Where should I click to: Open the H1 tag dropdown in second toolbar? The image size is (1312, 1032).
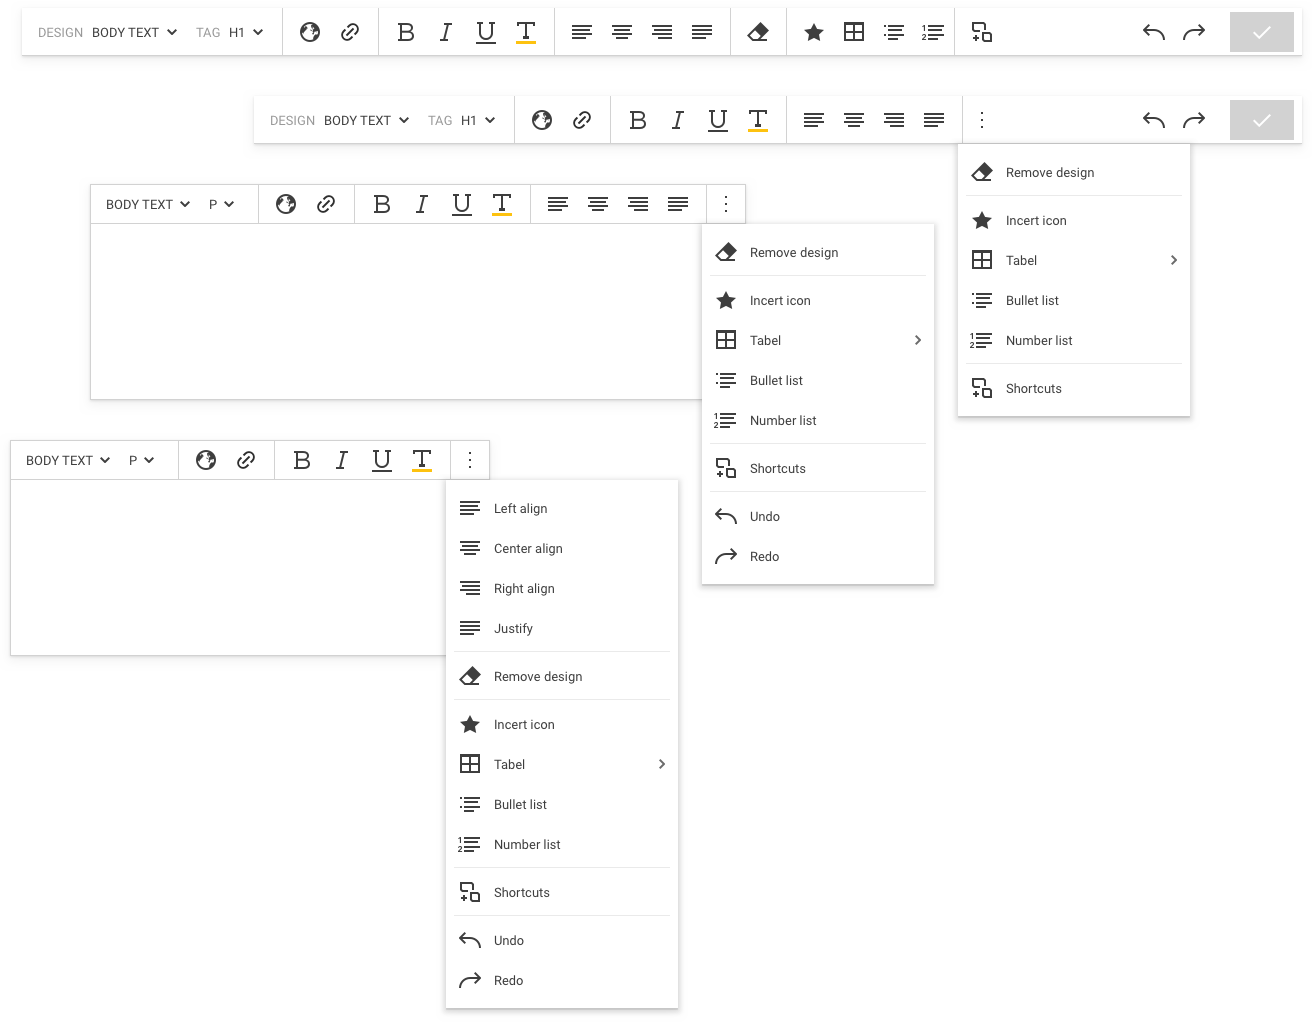click(x=478, y=120)
